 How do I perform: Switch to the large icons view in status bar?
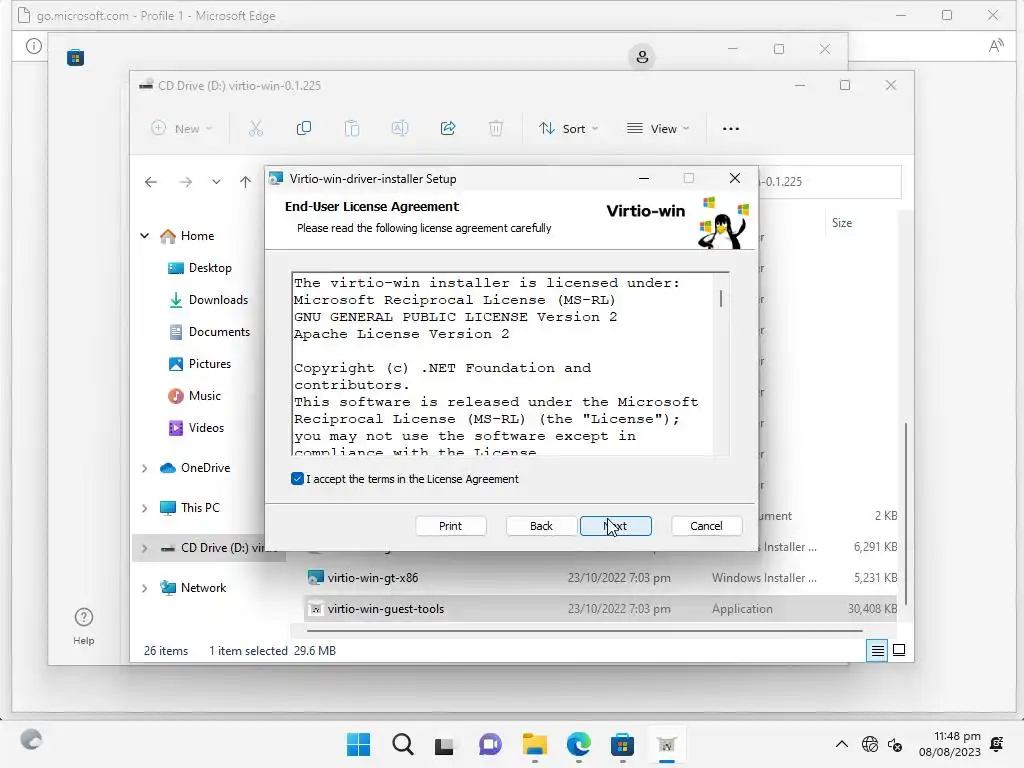[x=899, y=650]
